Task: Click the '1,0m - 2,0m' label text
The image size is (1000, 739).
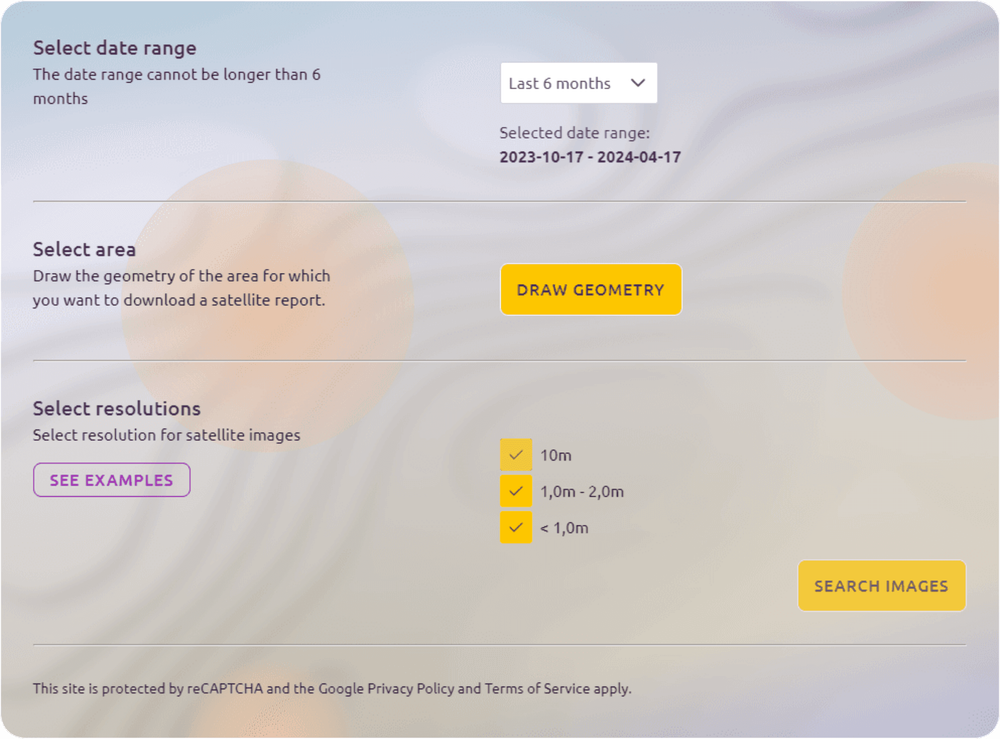Action: [582, 492]
